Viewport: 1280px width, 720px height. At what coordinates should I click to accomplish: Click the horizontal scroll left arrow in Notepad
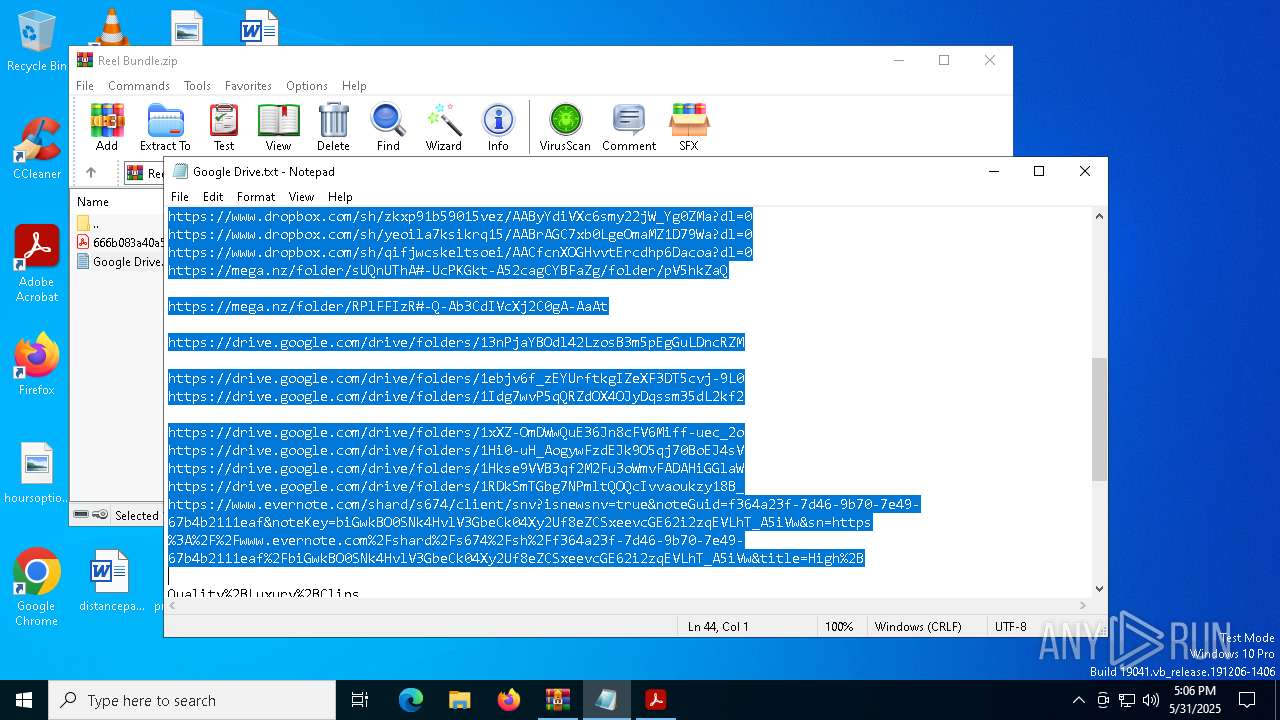point(173,605)
